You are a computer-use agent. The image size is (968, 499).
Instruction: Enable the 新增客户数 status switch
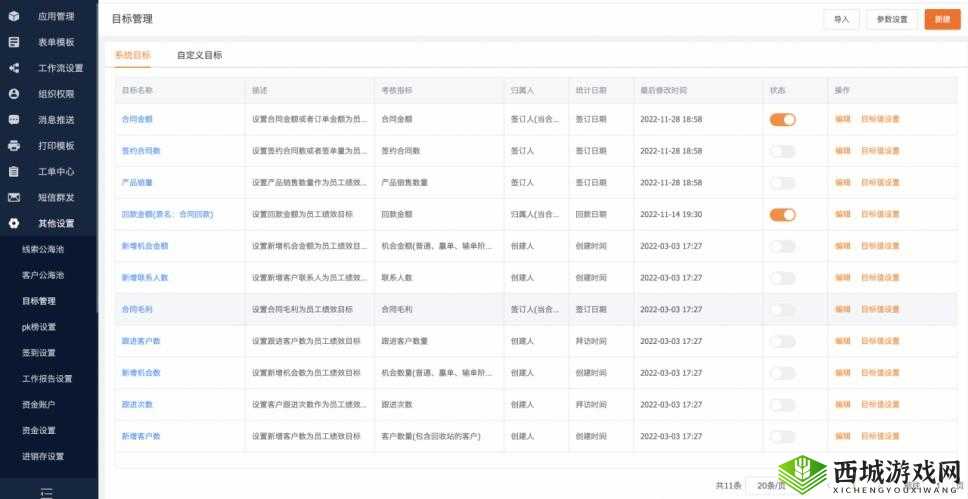[782, 437]
